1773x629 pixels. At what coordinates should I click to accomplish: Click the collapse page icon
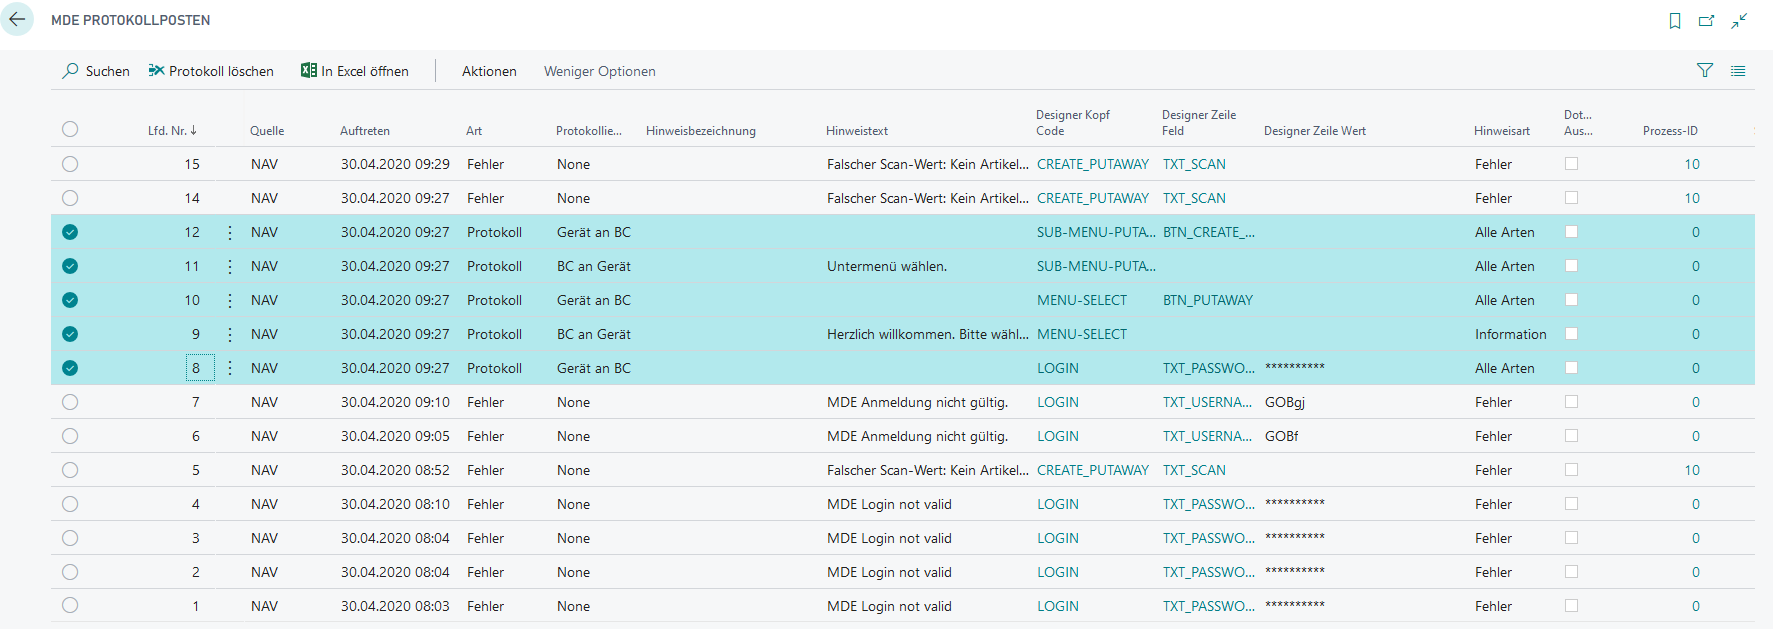pyautogui.click(x=1740, y=21)
